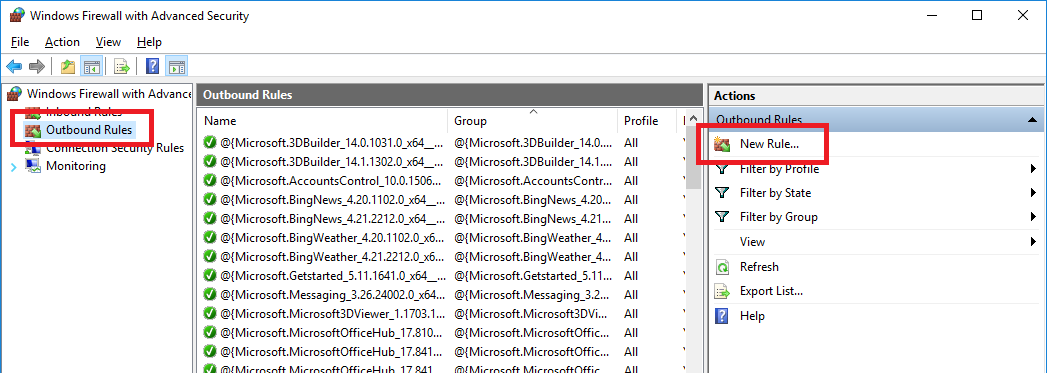Click Refresh in Actions pane
1047x373 pixels.
759,267
